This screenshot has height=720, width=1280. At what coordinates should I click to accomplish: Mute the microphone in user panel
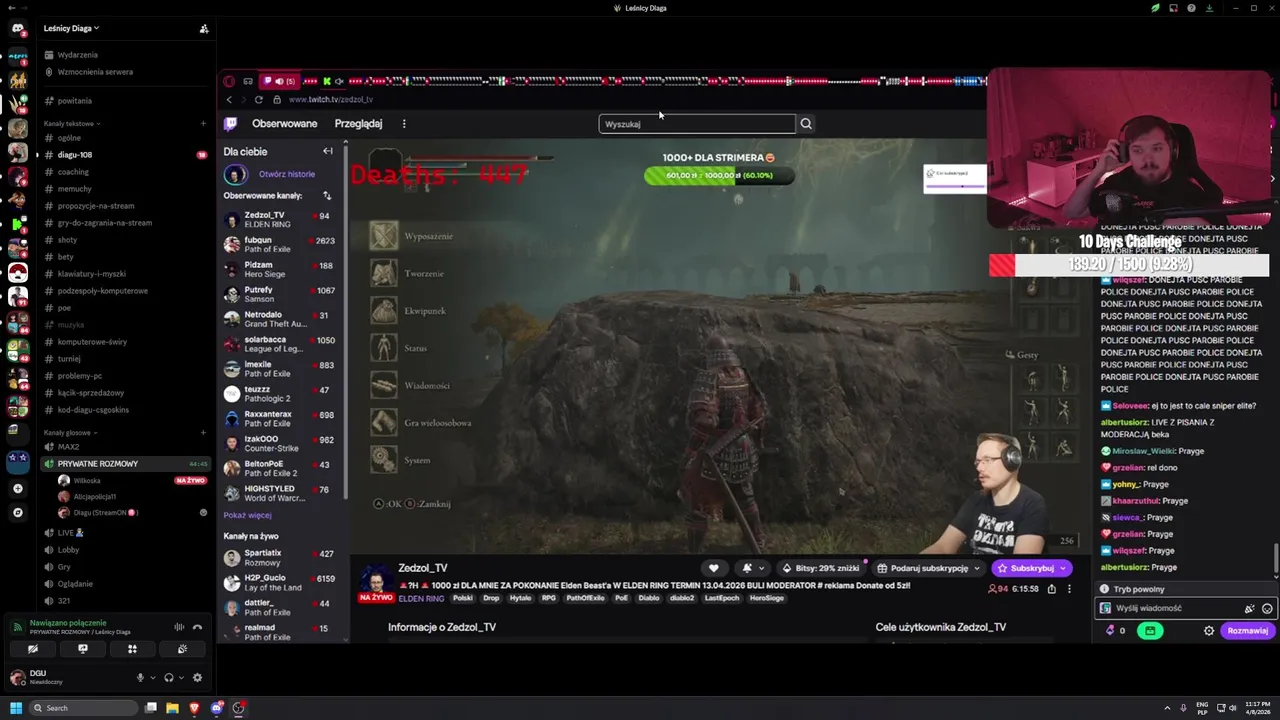[x=140, y=678]
